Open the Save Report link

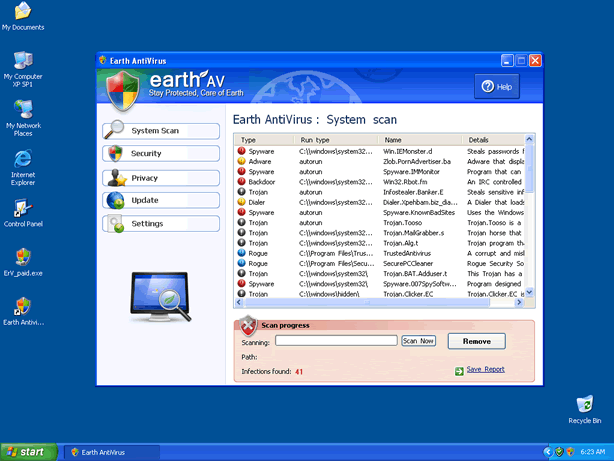[x=485, y=370]
